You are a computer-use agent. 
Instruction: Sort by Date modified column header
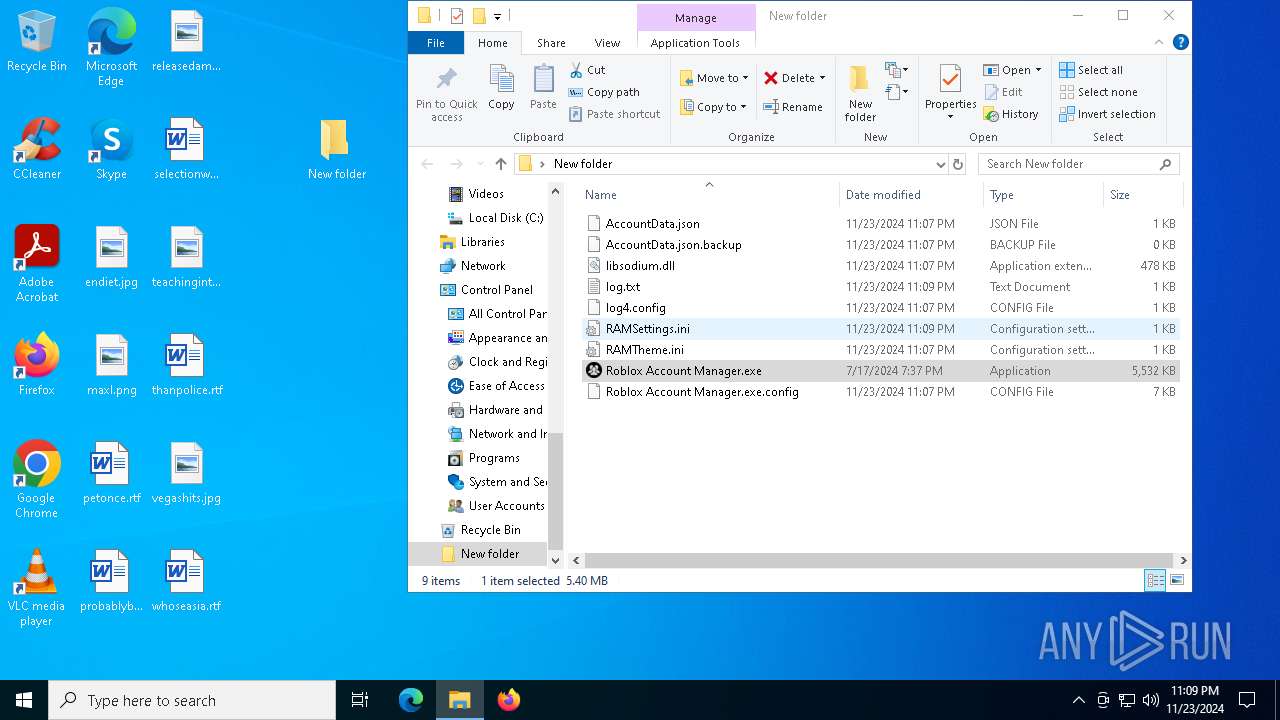tap(911, 195)
